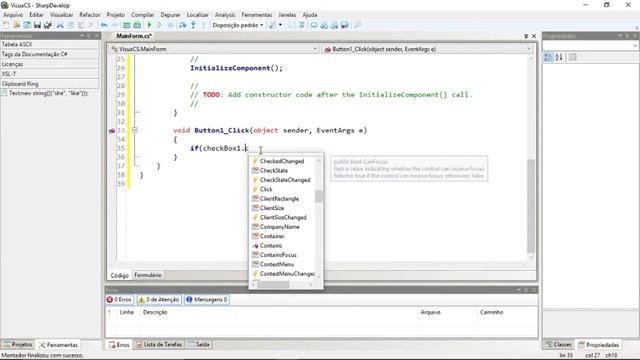Open the Projeto menu
The height and width of the screenshot is (360, 640).
116,15
